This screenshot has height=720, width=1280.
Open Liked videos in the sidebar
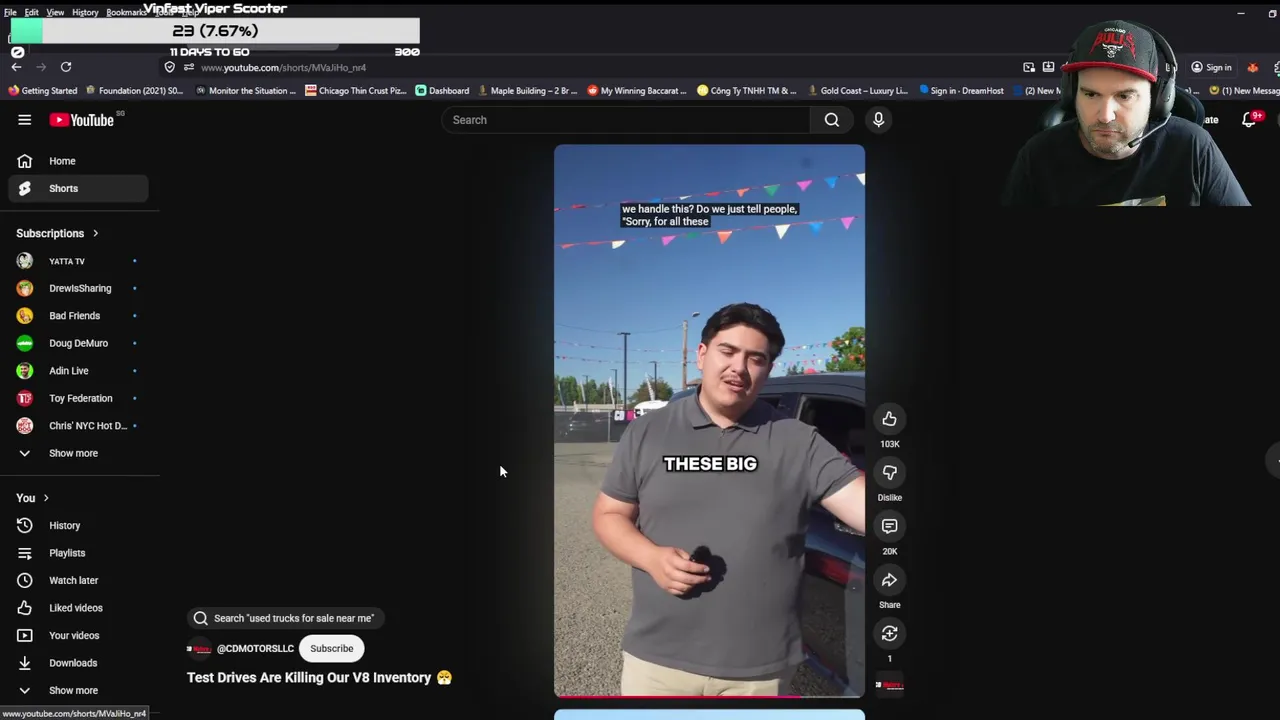coord(78,608)
